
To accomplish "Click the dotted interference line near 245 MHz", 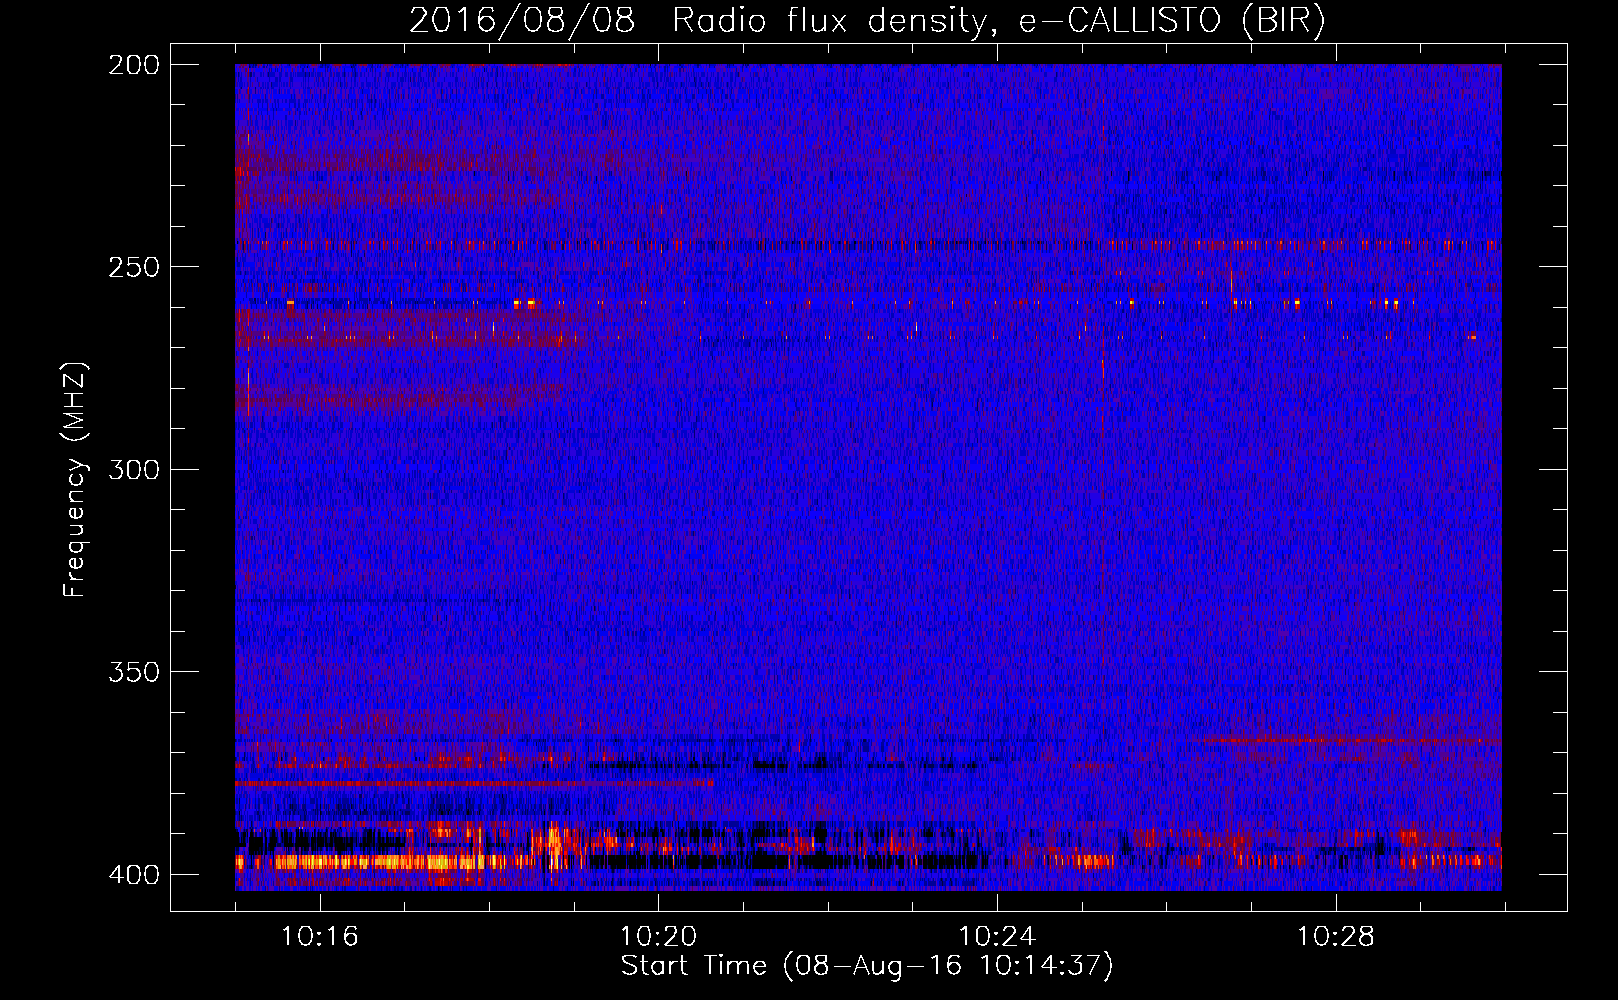I will 868,244.
